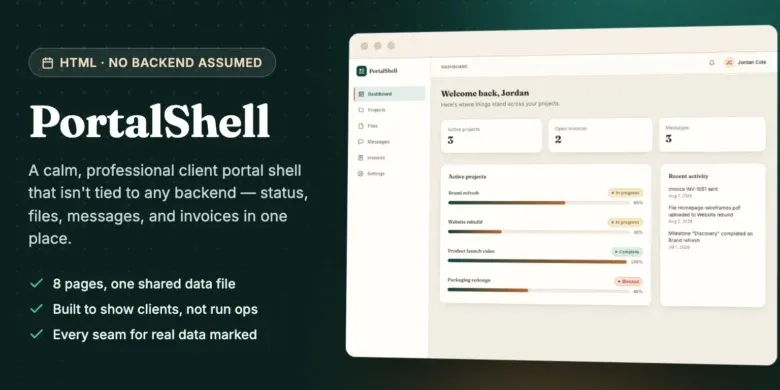The height and width of the screenshot is (390, 780).
Task: Click the DASHBOARD breadcrumb label in top bar
Action: 454,67
